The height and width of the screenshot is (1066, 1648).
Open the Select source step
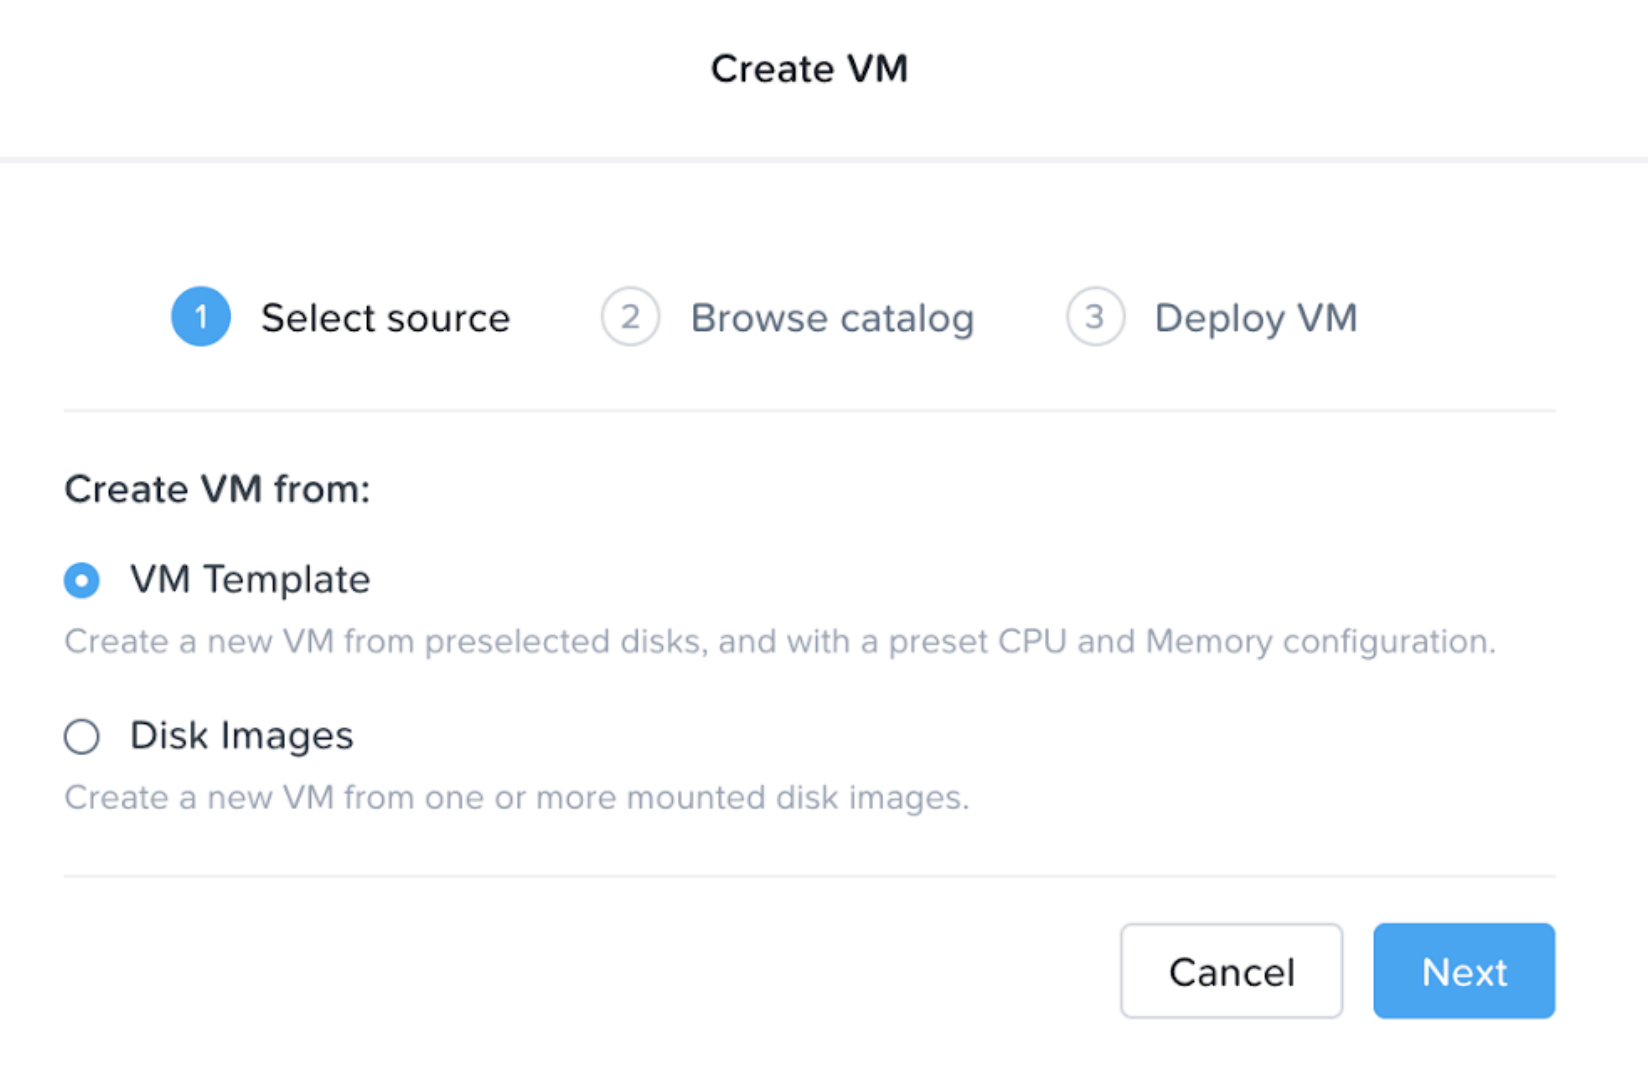tap(385, 317)
